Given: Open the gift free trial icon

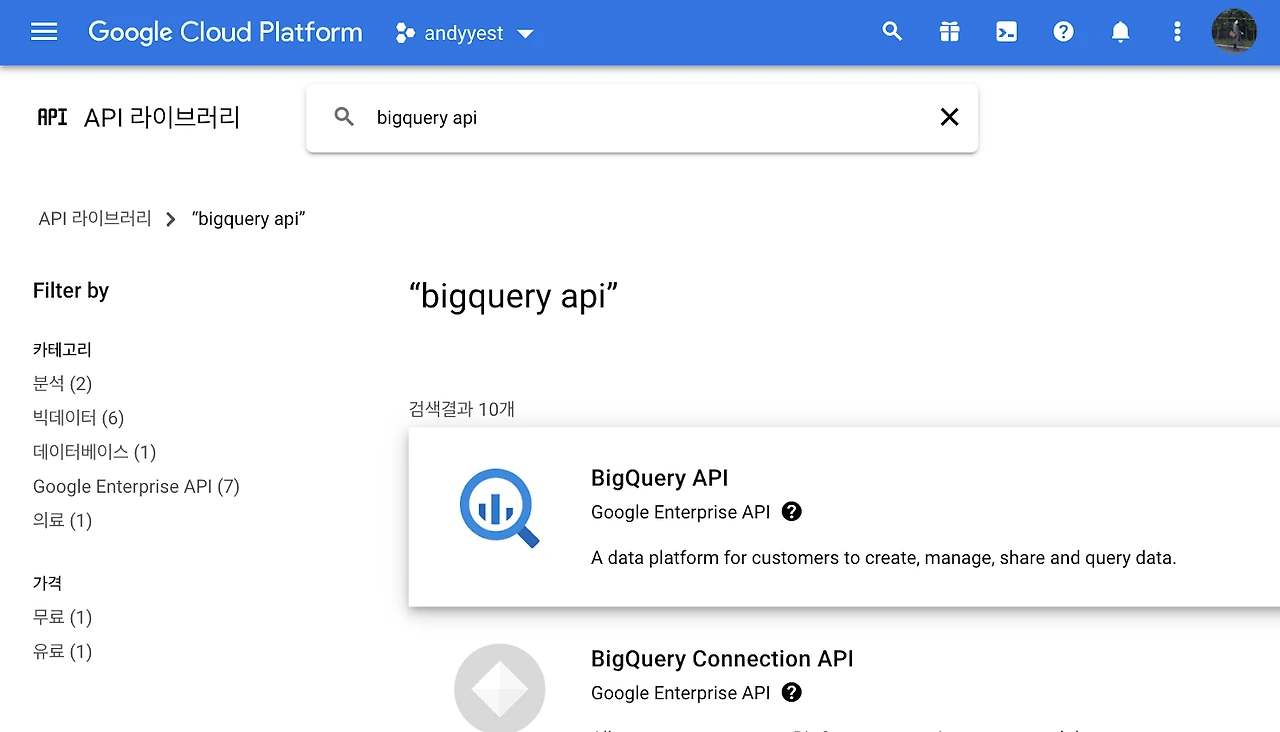Looking at the screenshot, I should [x=949, y=32].
